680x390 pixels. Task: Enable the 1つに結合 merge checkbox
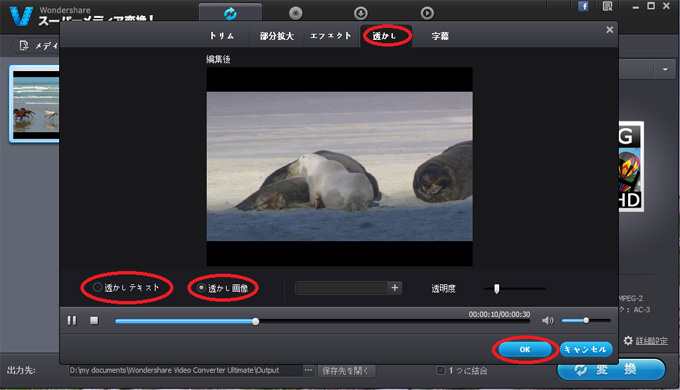pos(441,370)
